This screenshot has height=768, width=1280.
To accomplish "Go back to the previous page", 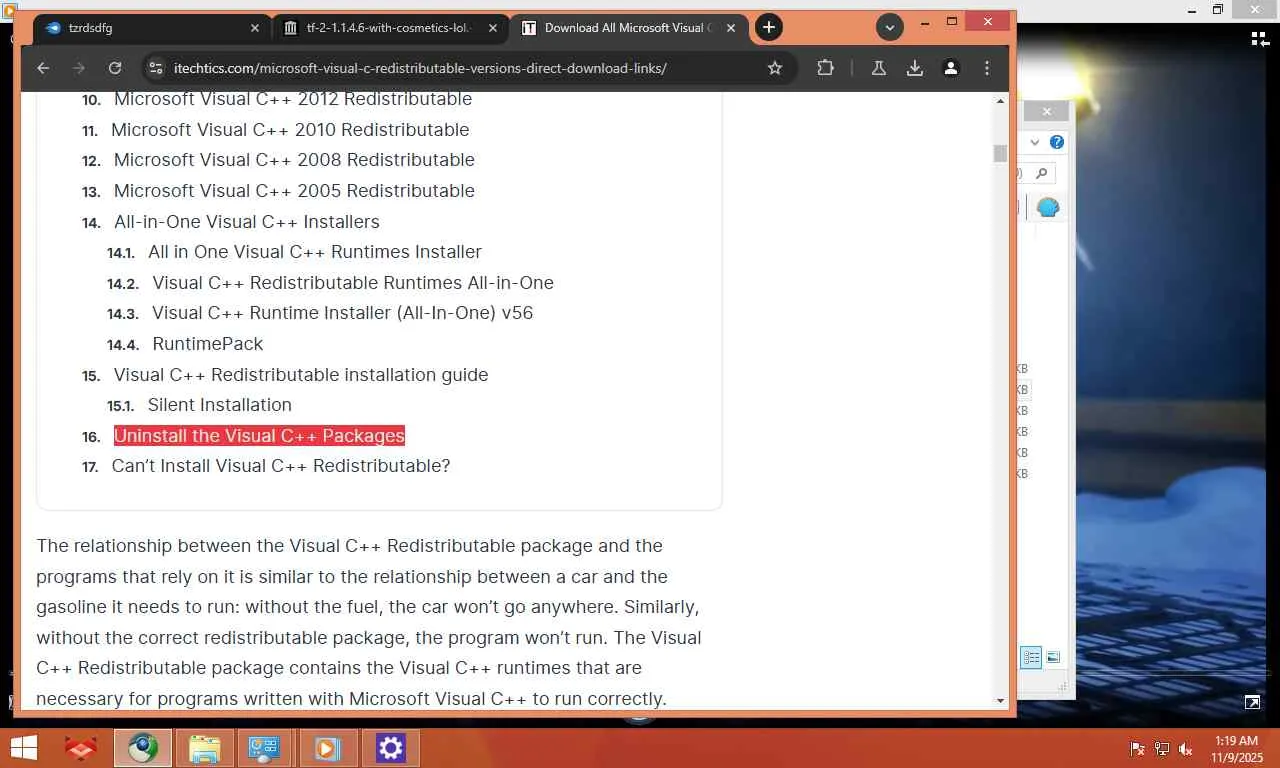I will tap(42, 68).
